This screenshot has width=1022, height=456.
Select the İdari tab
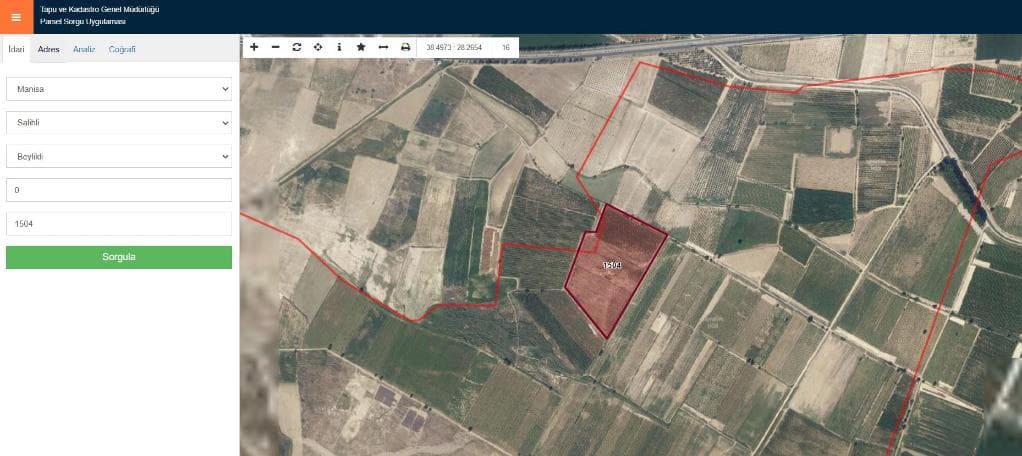click(16, 49)
